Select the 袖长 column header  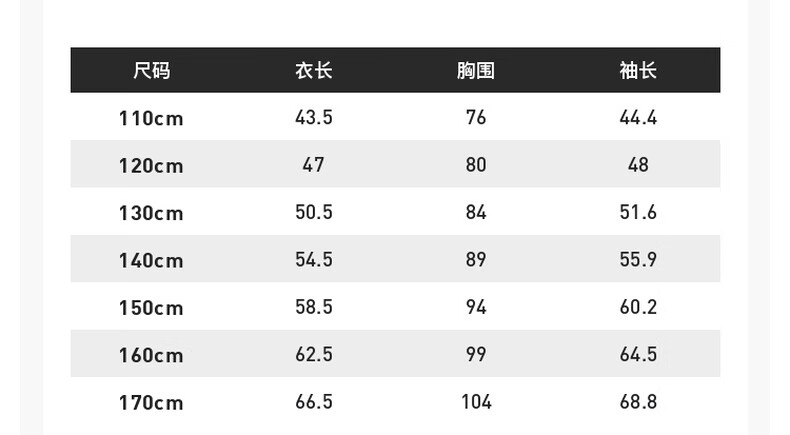point(638,71)
